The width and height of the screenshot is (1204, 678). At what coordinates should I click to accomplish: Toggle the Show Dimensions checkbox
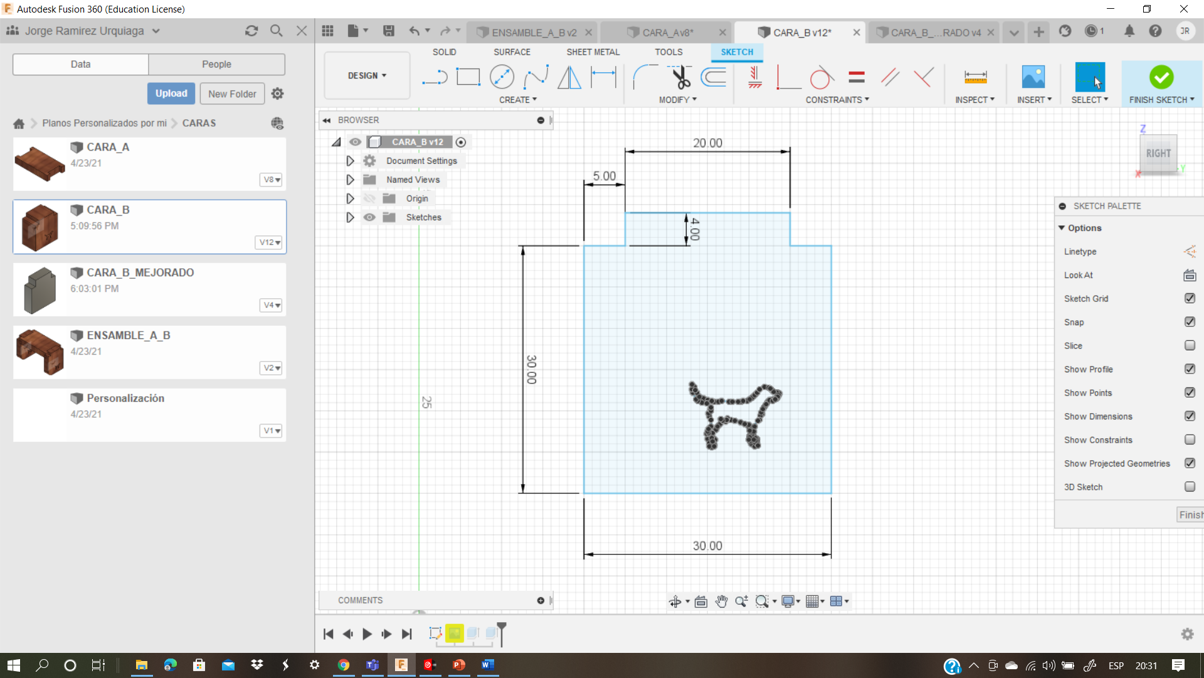[1190, 416]
